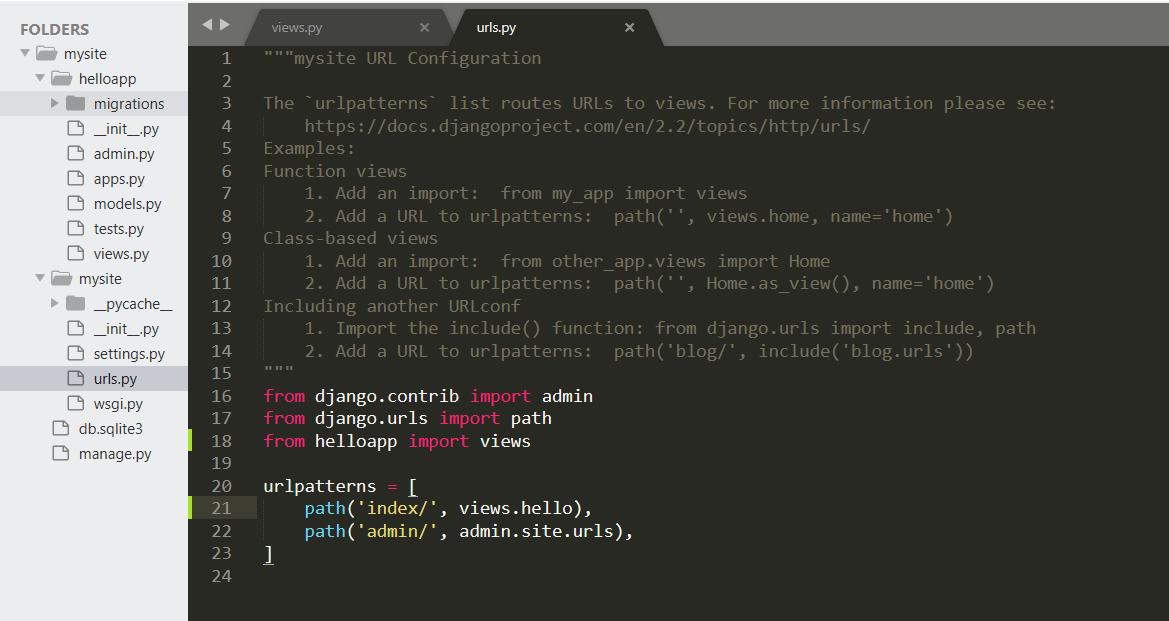This screenshot has width=1169, height=621.
Task: Expand the migrations folder
Action: pos(55,104)
